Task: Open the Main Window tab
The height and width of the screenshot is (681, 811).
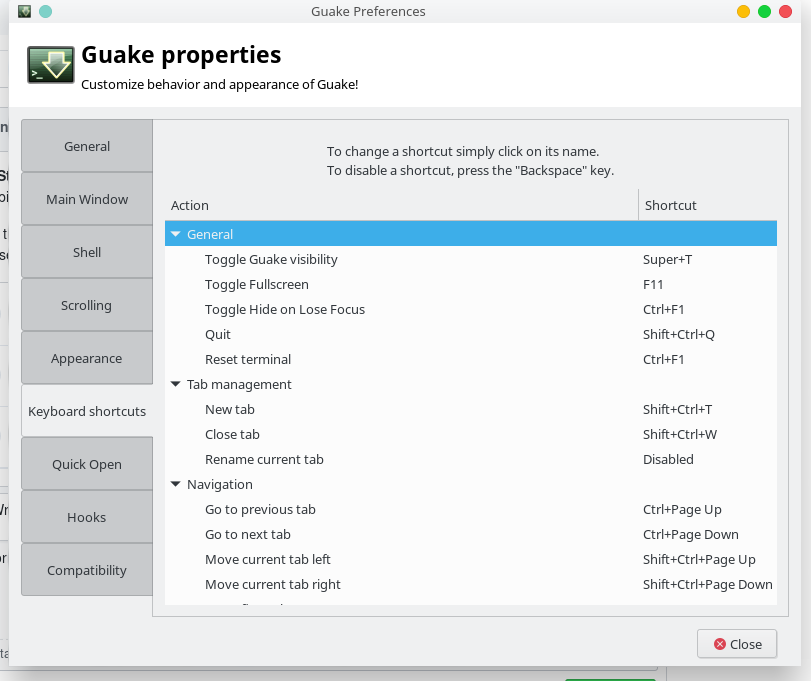Action: pos(87,199)
